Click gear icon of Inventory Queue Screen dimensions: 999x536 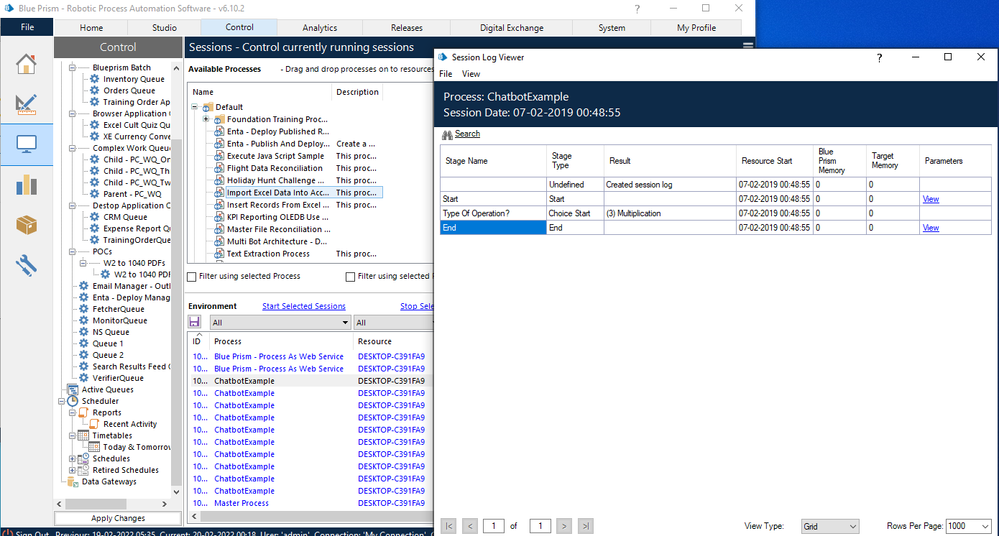[x=94, y=79]
